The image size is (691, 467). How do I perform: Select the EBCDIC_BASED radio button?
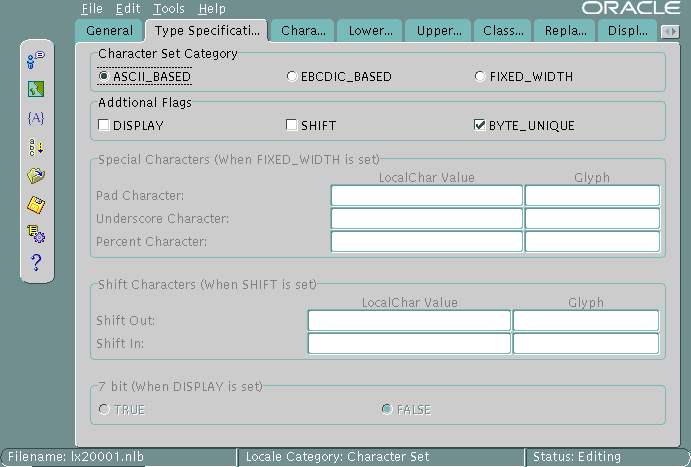pos(292,76)
